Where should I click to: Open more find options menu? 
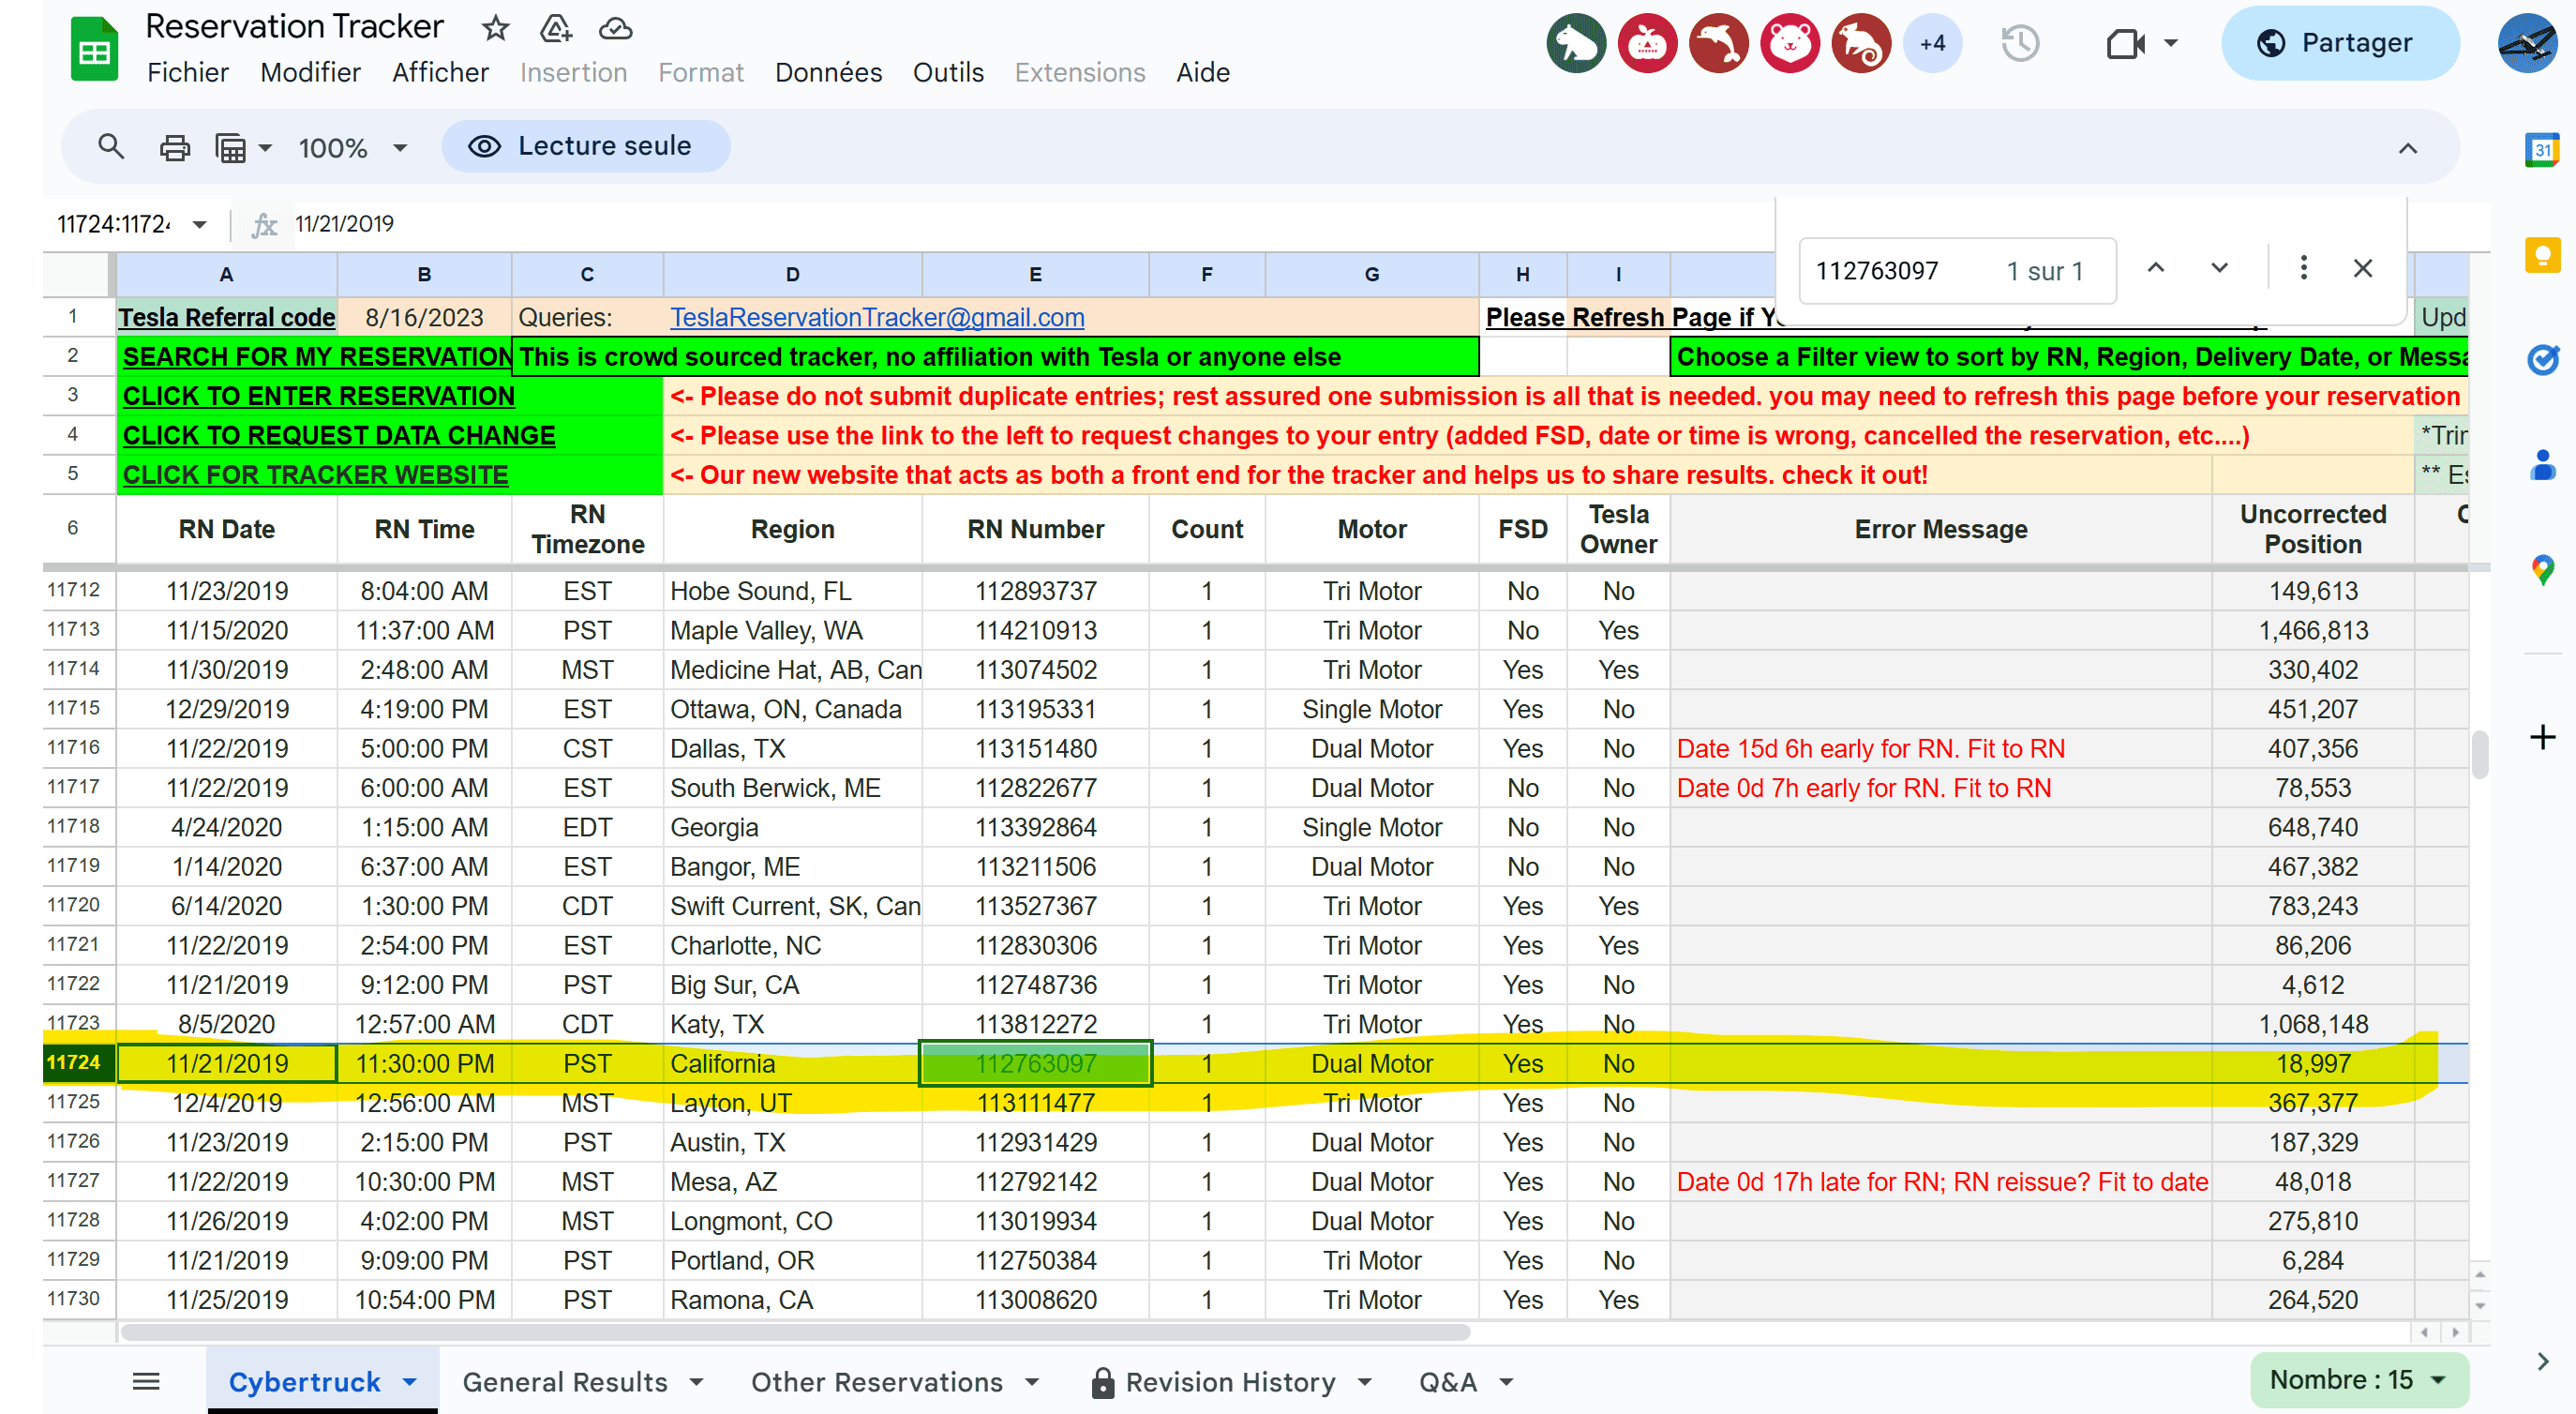(2304, 268)
